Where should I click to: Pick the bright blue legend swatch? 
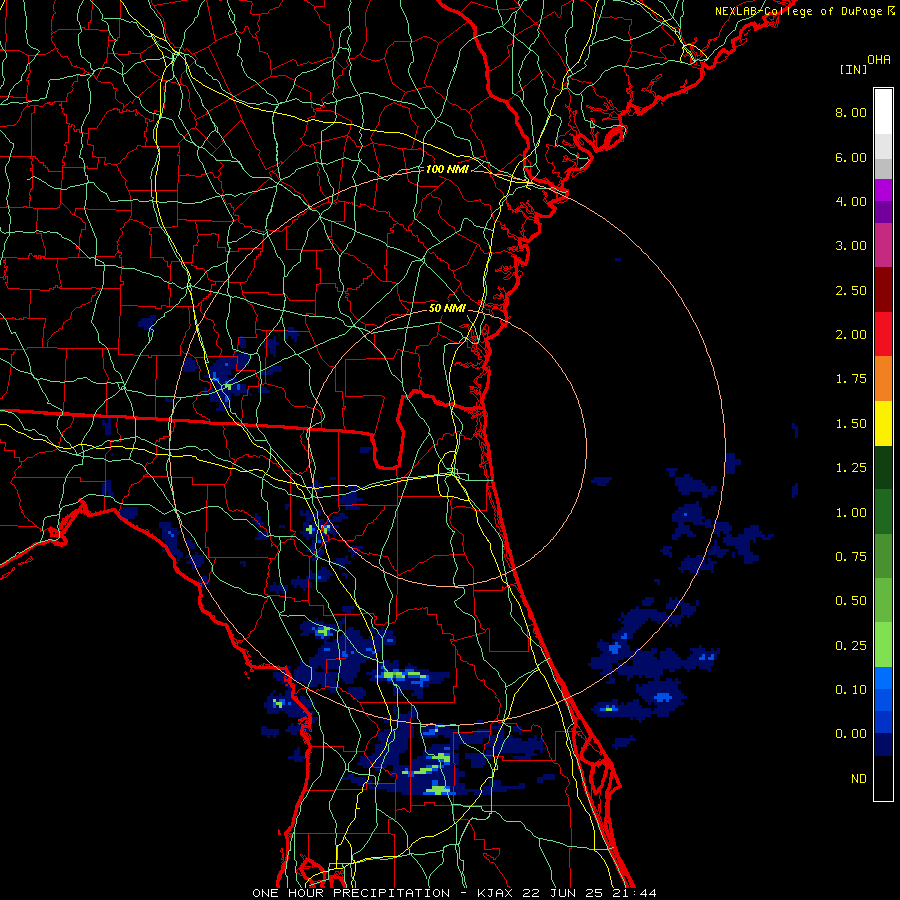click(883, 678)
